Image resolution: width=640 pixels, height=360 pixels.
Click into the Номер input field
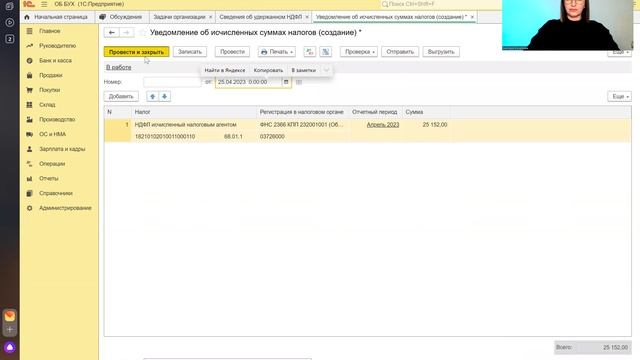click(172, 82)
